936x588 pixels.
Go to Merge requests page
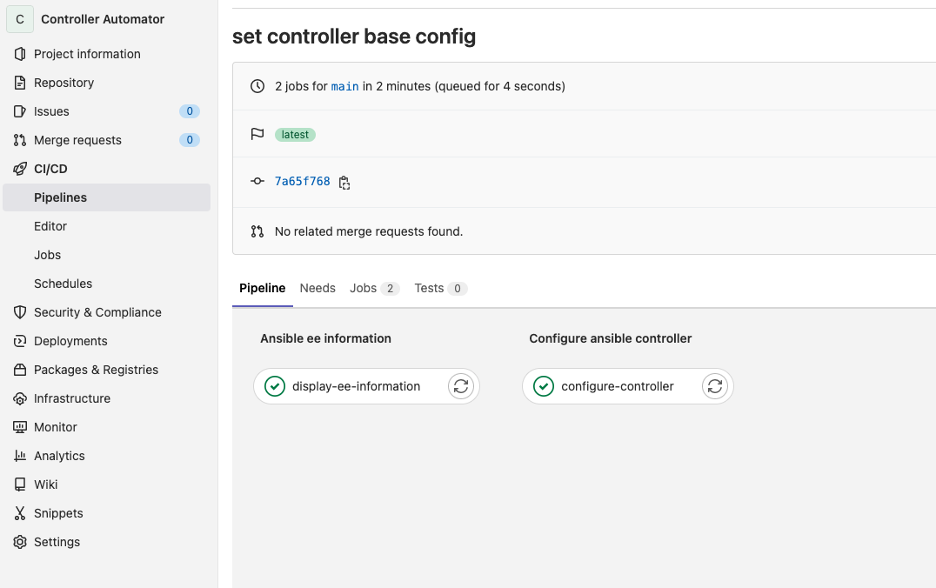(77, 140)
